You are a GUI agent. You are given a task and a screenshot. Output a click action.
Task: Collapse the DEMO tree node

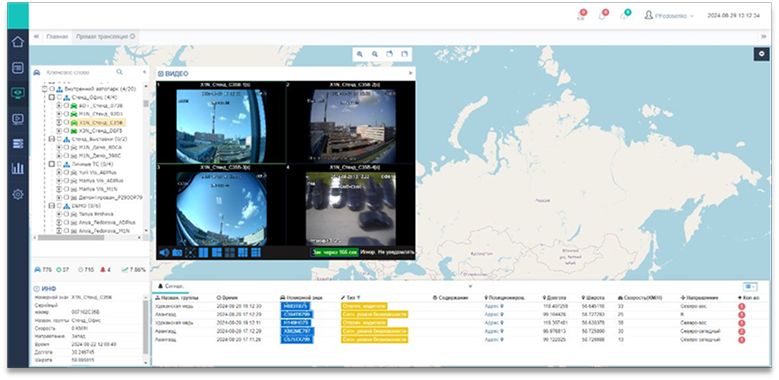[x=52, y=205]
